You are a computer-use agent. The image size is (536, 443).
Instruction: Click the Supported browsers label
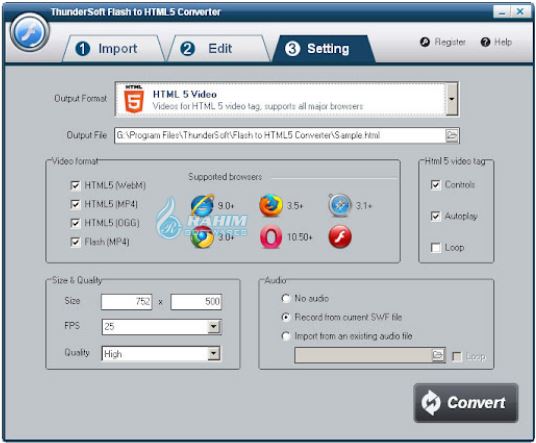(225, 177)
